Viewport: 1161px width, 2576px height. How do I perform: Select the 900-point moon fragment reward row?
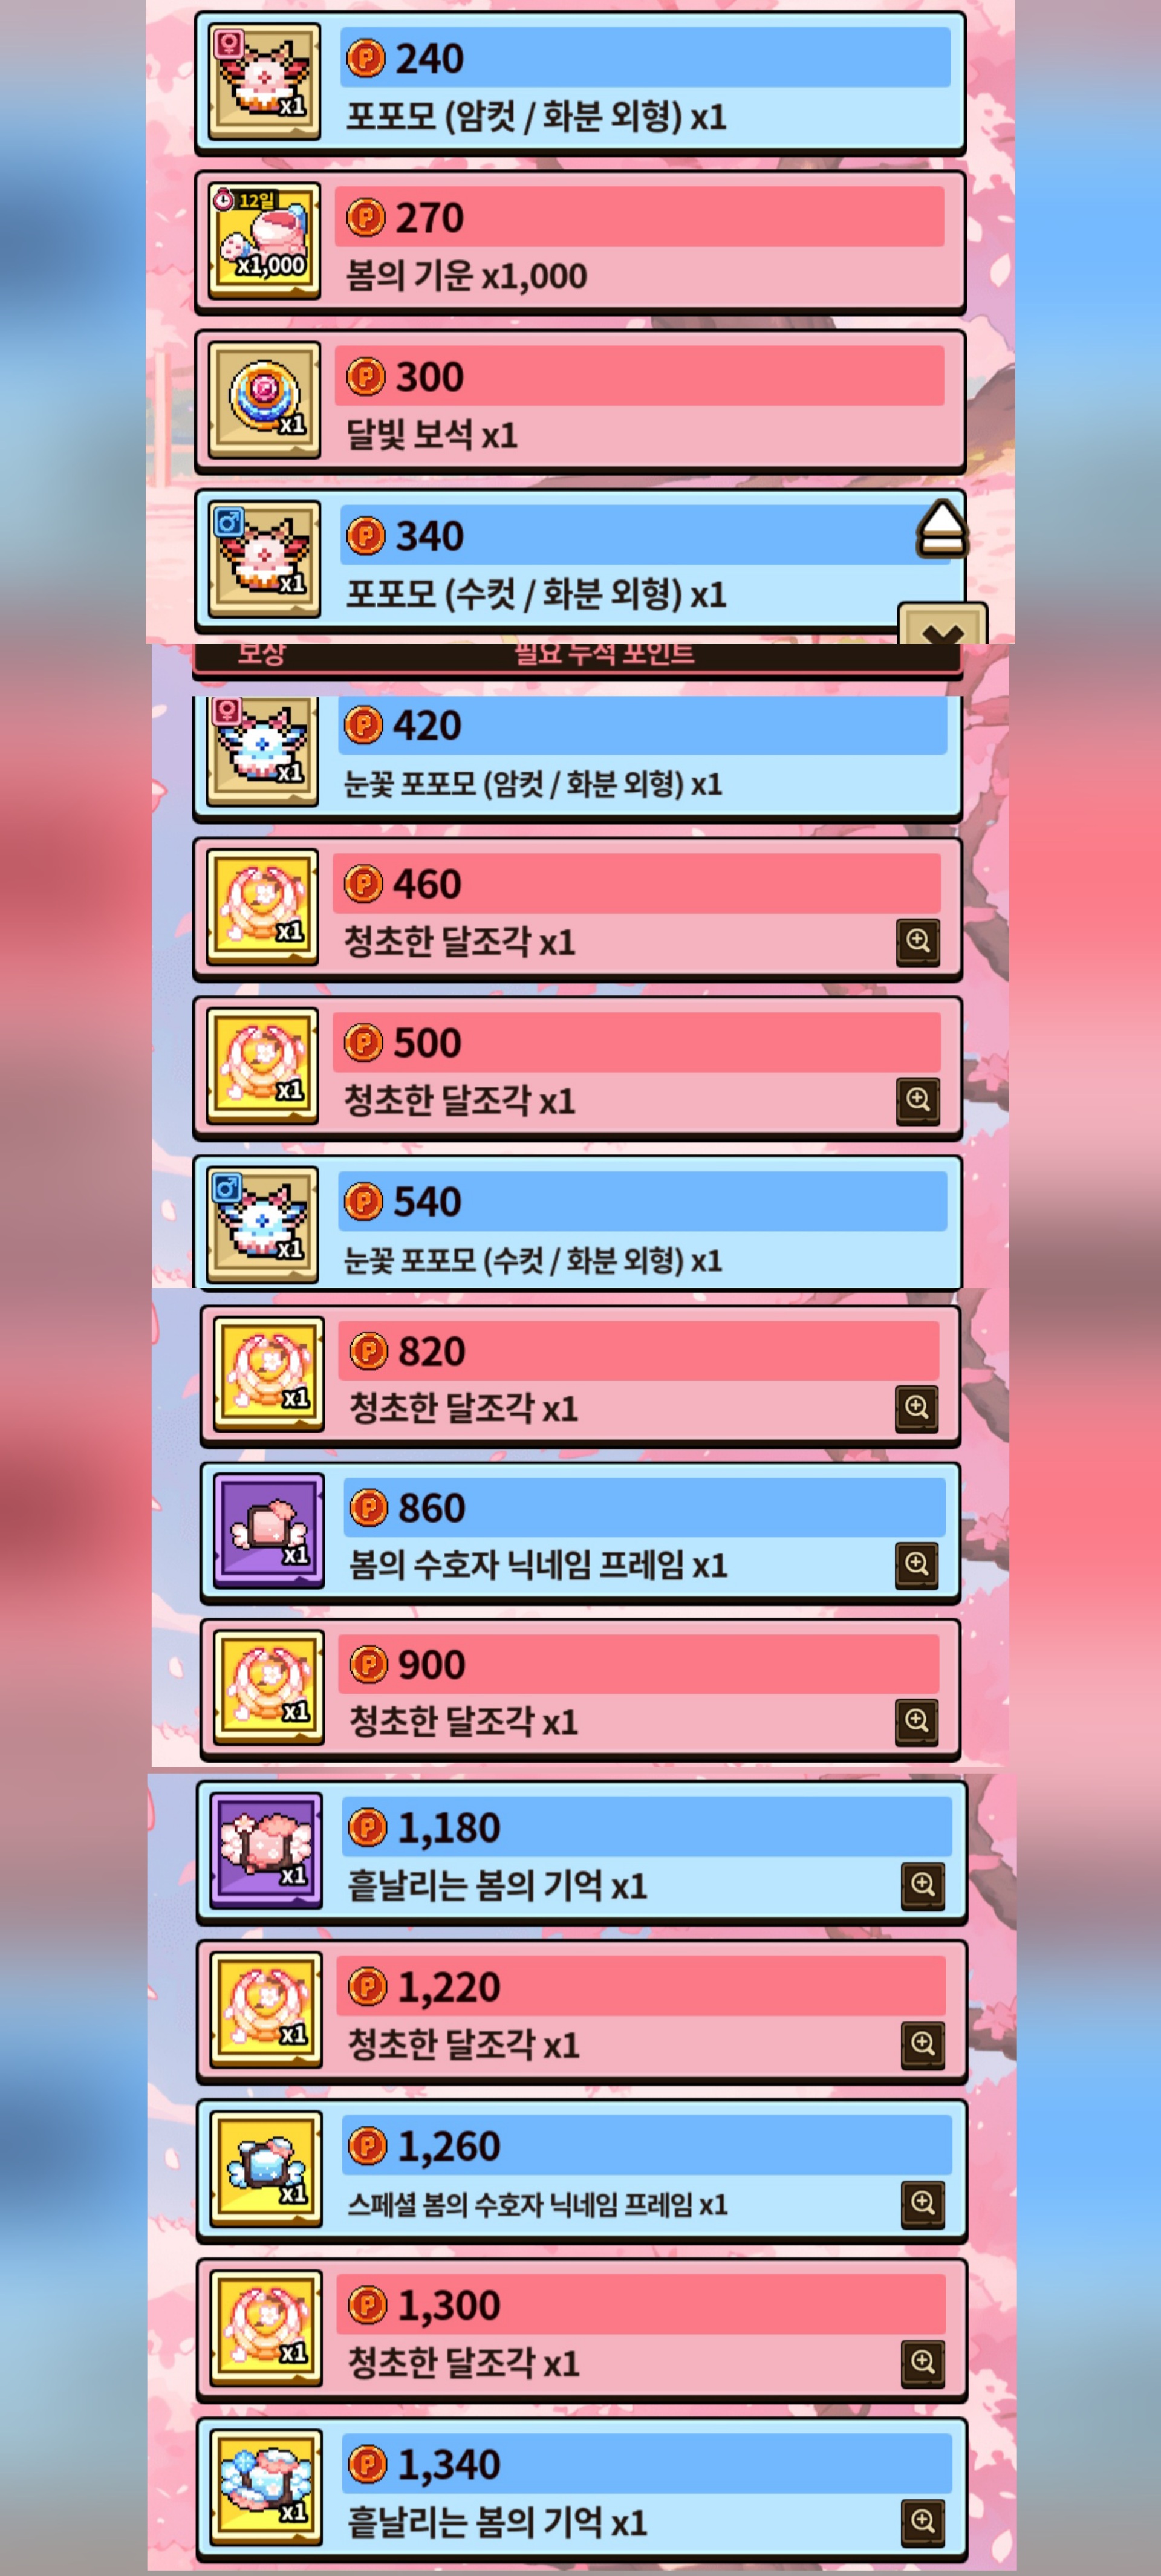[580, 1689]
